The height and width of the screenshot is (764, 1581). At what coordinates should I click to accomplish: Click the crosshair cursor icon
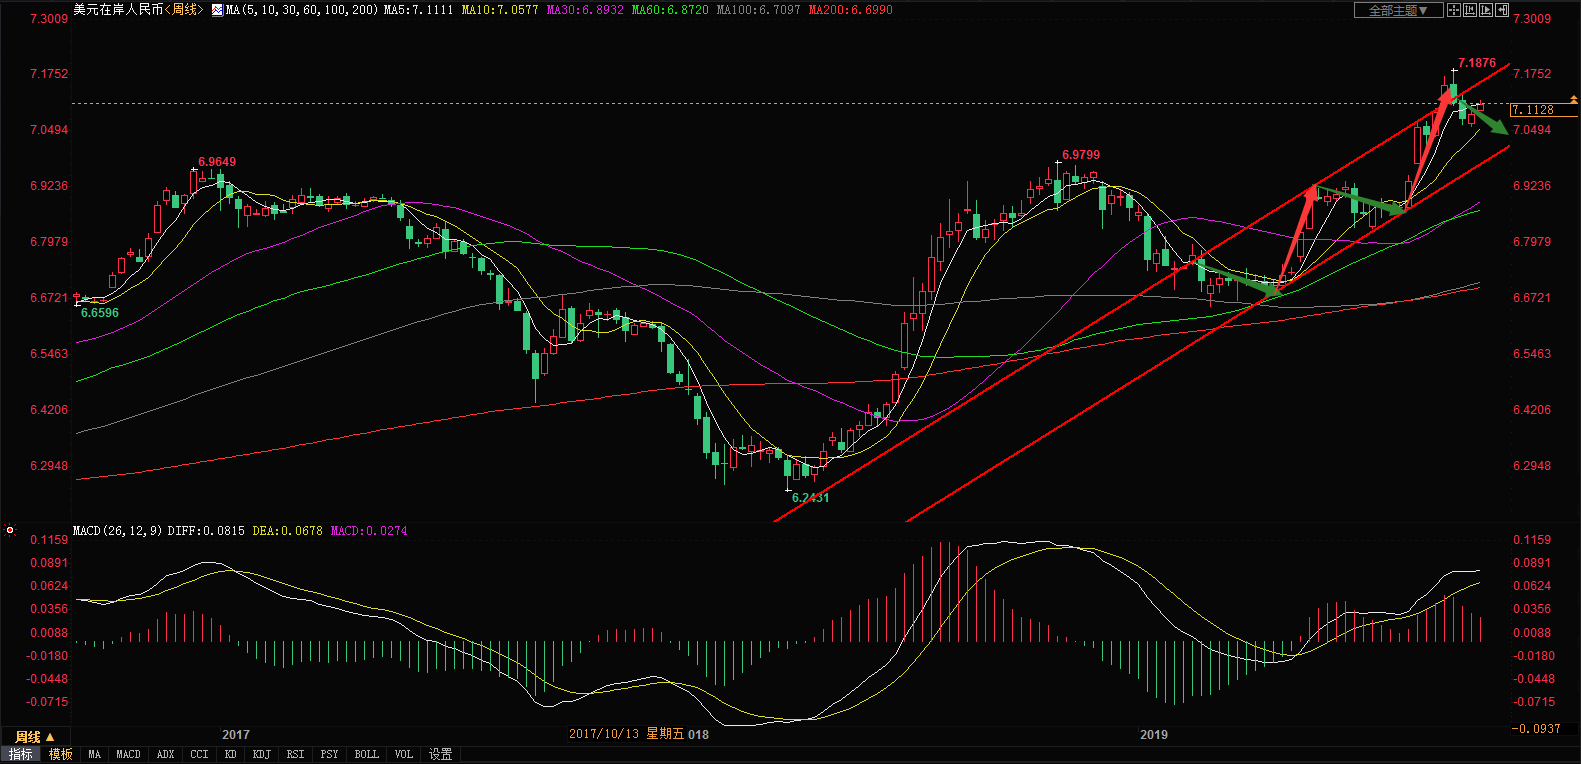(x=1454, y=10)
